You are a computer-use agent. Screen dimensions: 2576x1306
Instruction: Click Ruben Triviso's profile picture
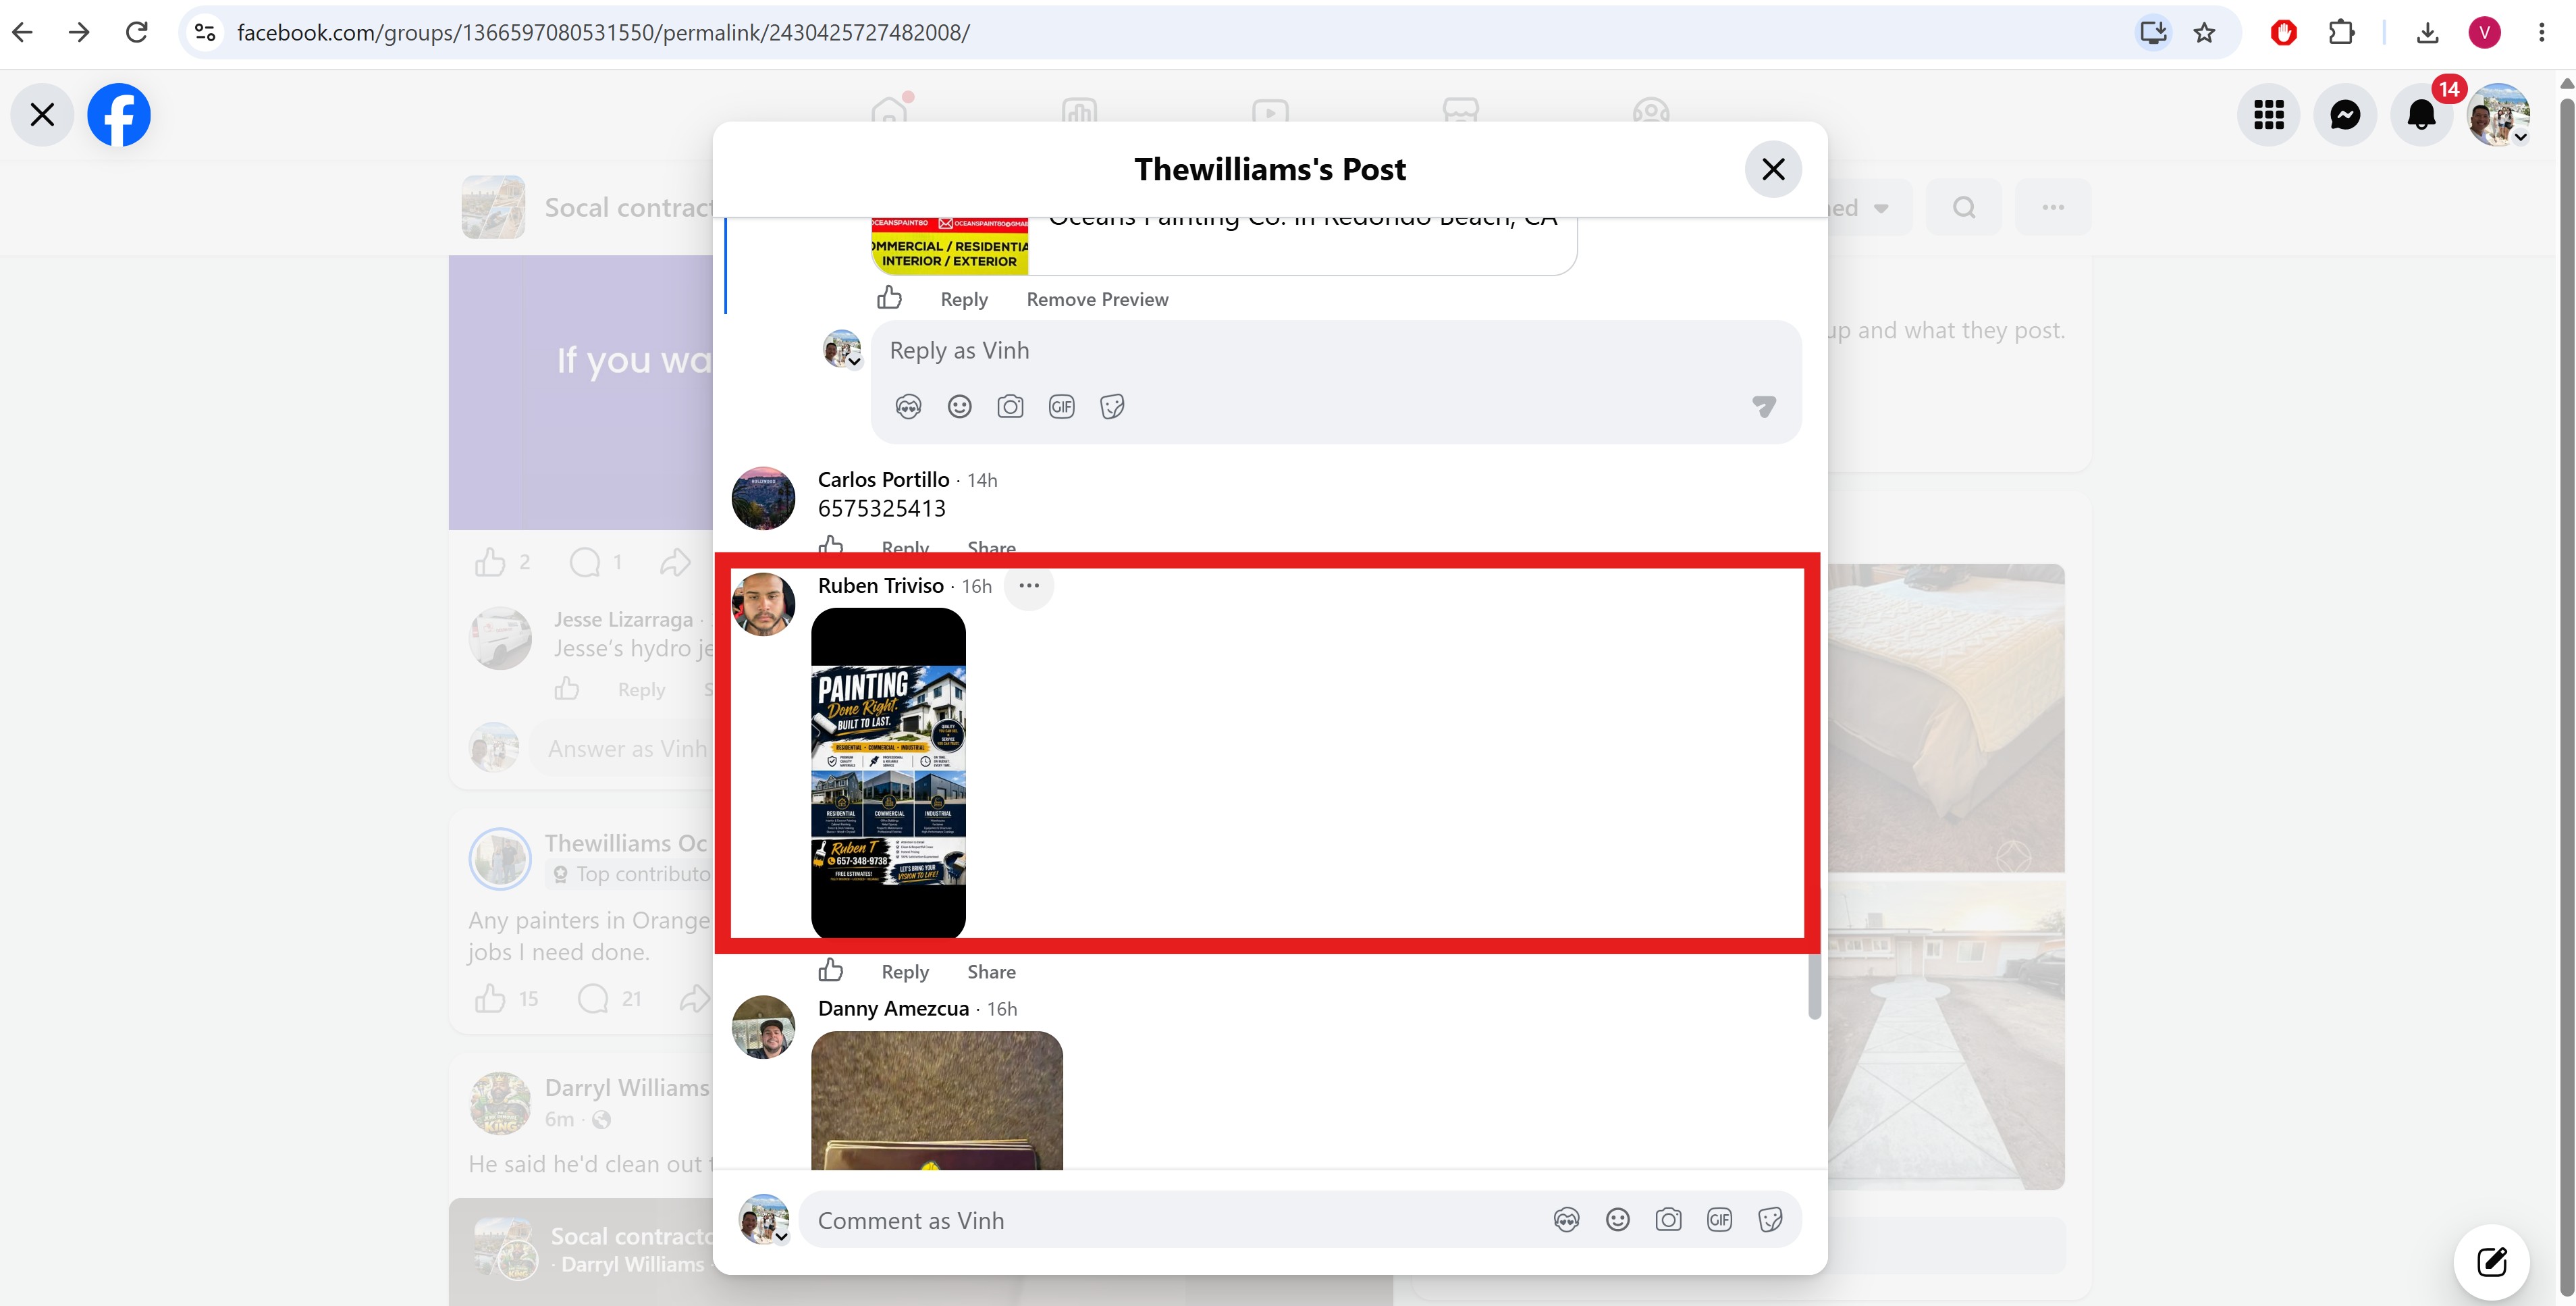point(763,604)
